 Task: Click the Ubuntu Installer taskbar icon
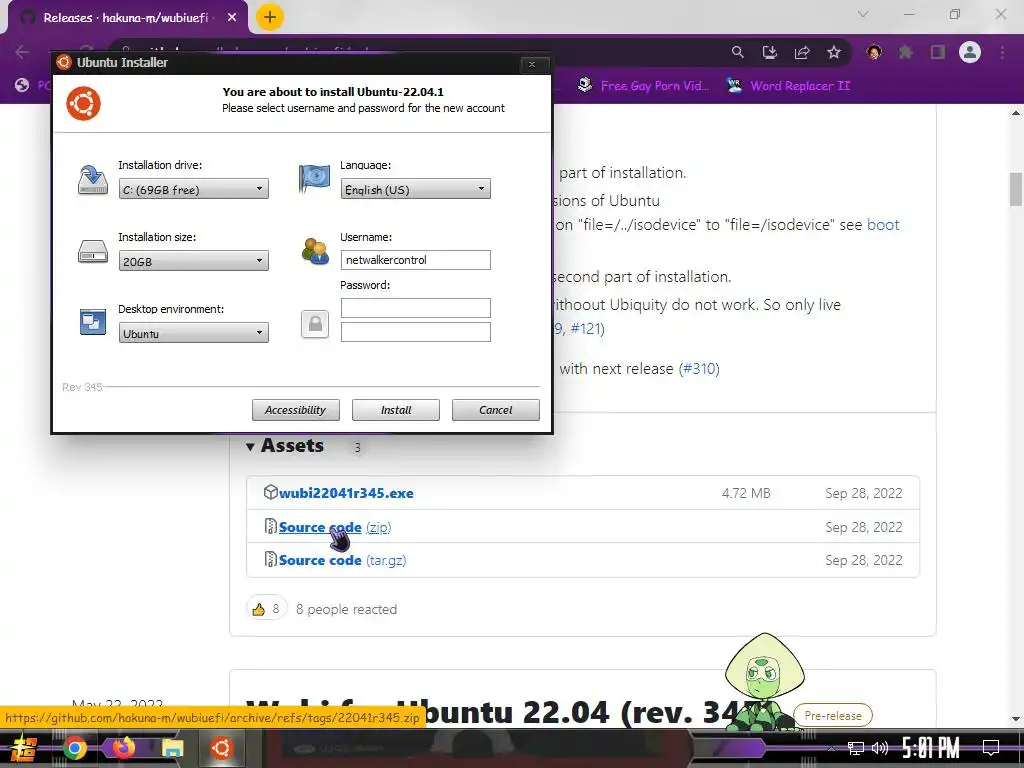click(221, 748)
